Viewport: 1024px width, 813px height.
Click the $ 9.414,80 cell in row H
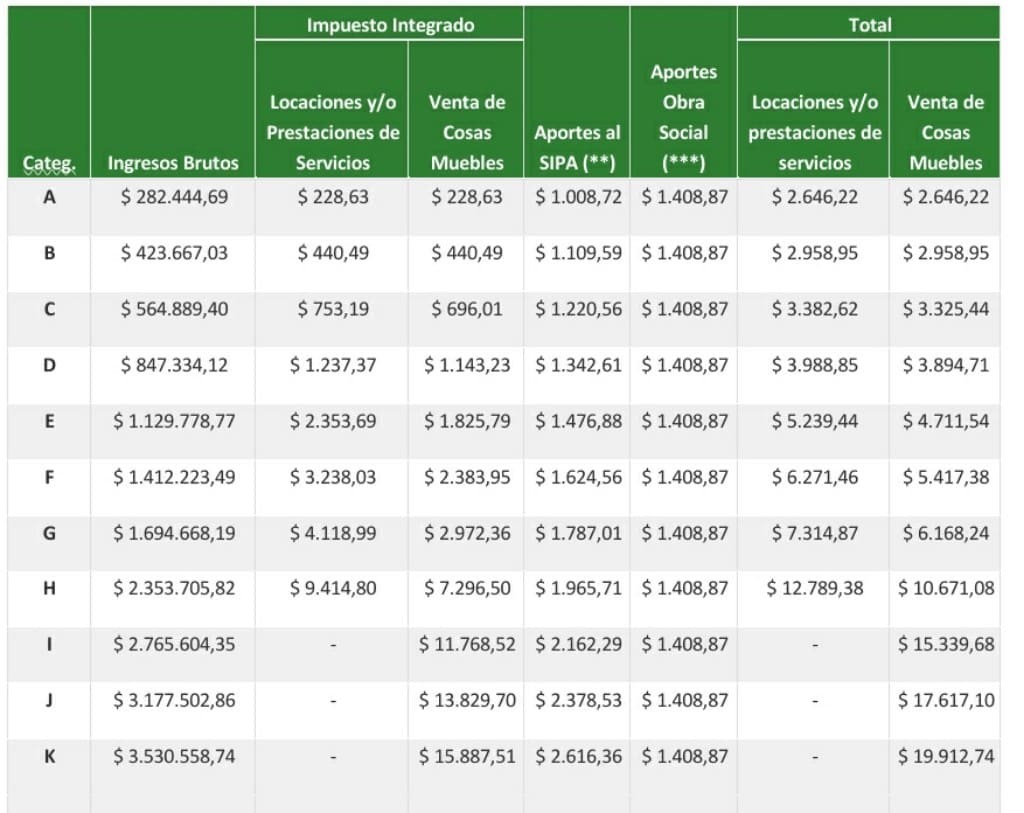tap(333, 588)
